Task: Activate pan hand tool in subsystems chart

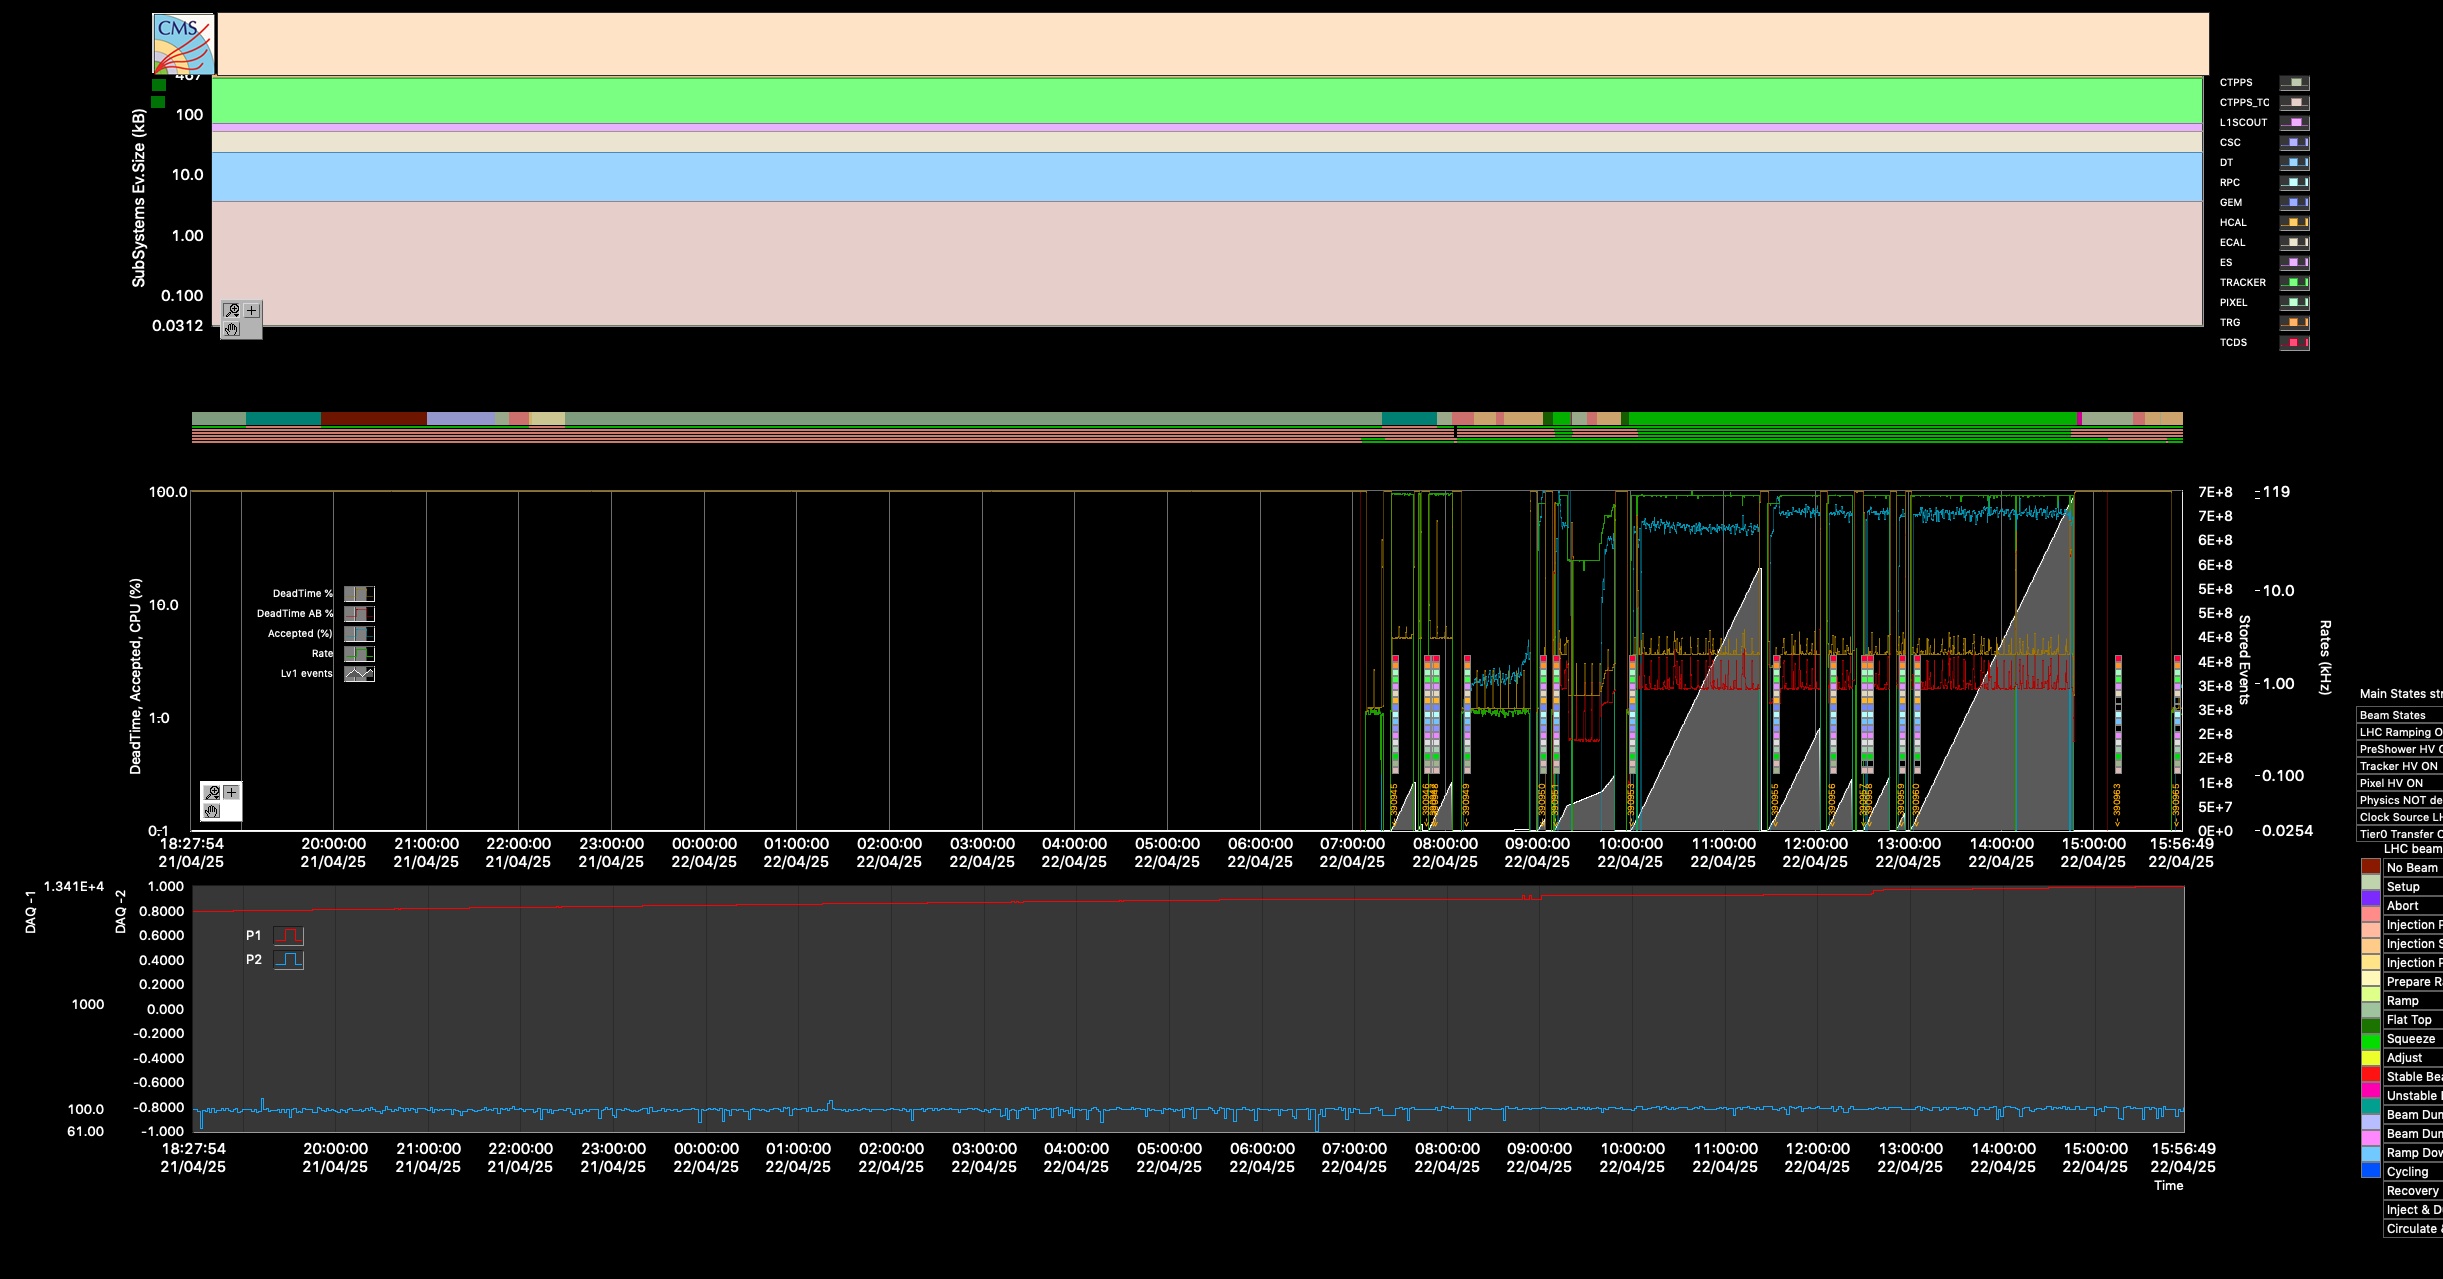Action: (232, 329)
